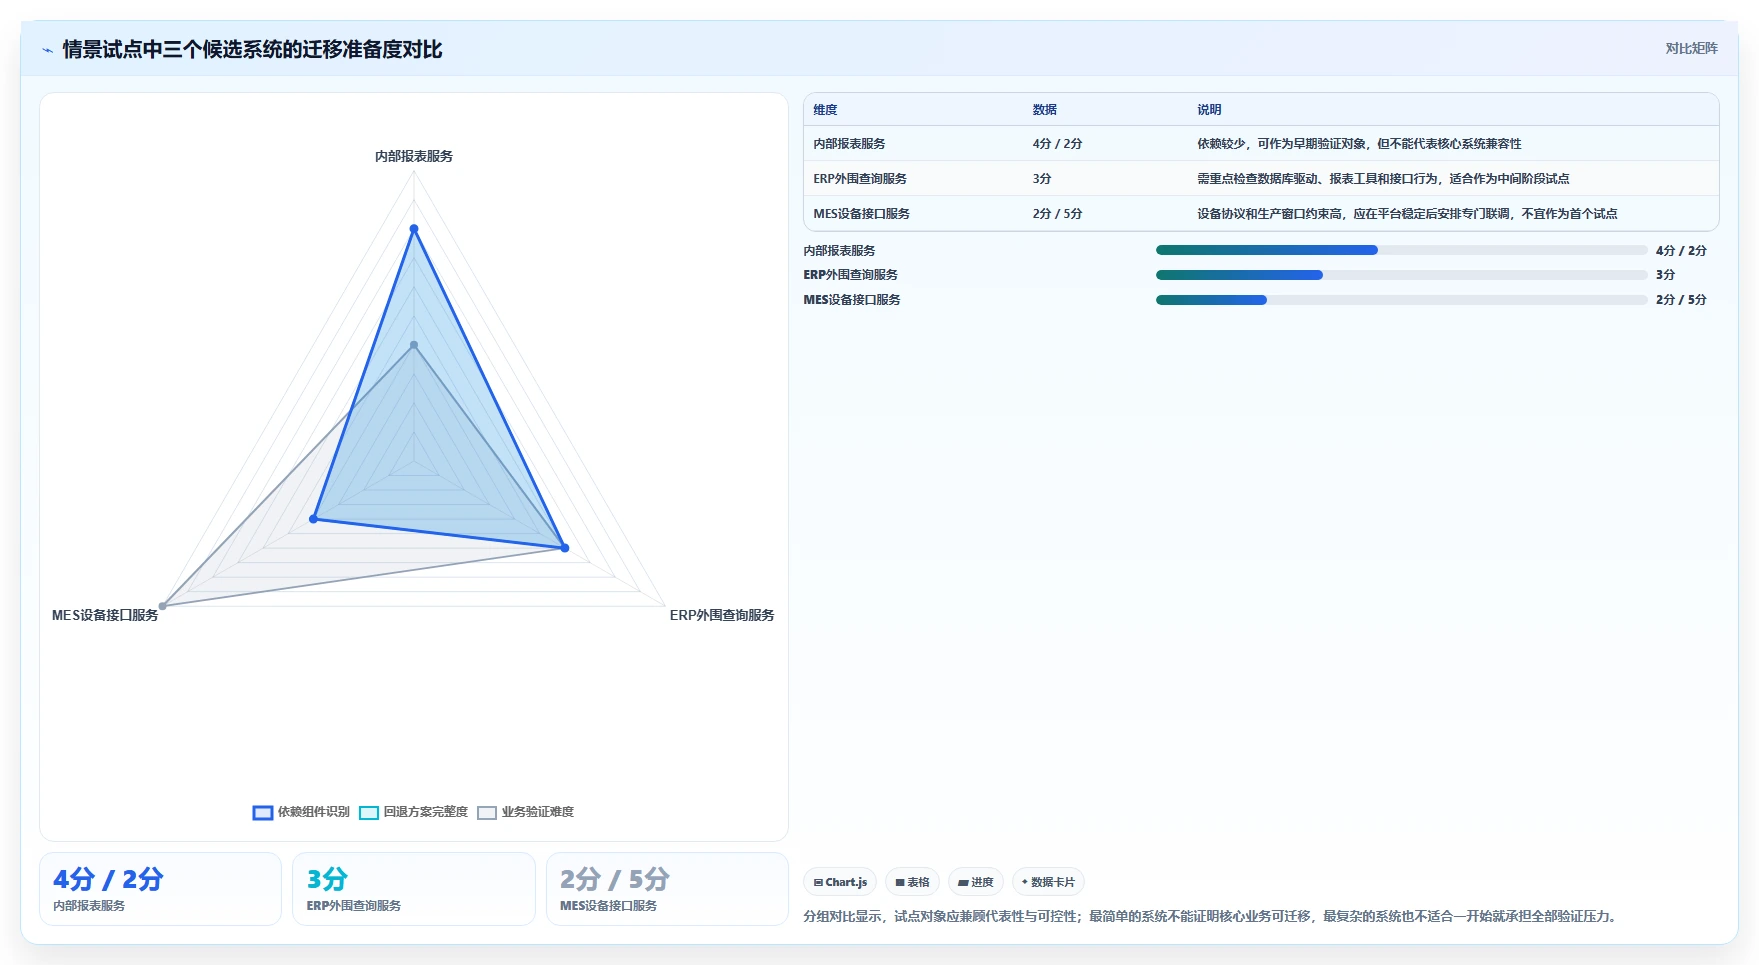Viewport: 1759px width, 965px height.
Task: Click the 内部报表服务 progress bar
Action: [x=1401, y=250]
